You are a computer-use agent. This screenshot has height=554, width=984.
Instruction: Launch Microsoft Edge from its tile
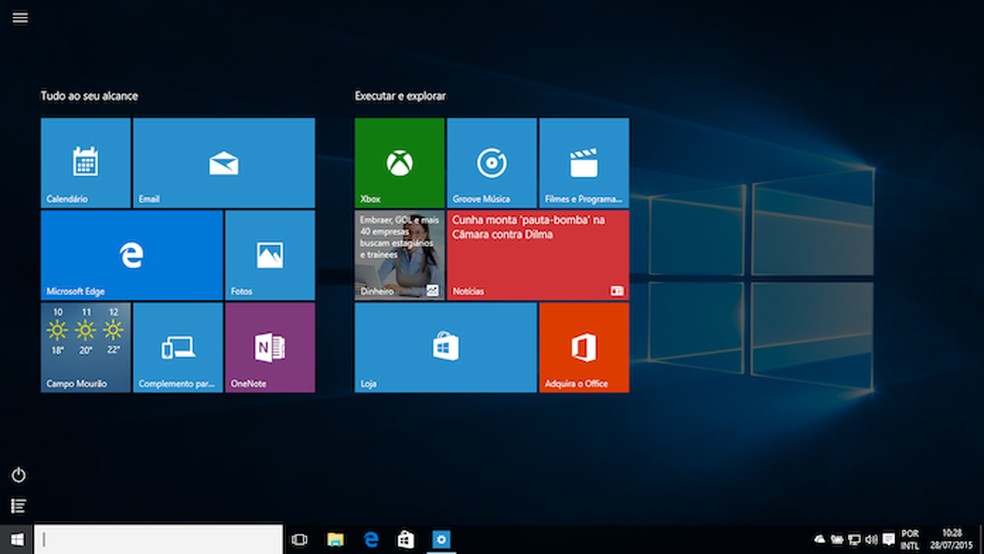pyautogui.click(x=131, y=255)
